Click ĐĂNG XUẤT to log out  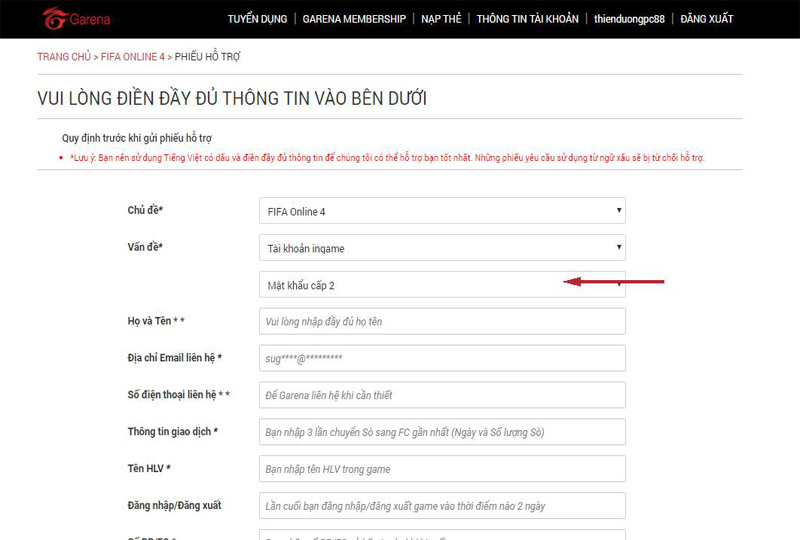pyautogui.click(x=707, y=19)
